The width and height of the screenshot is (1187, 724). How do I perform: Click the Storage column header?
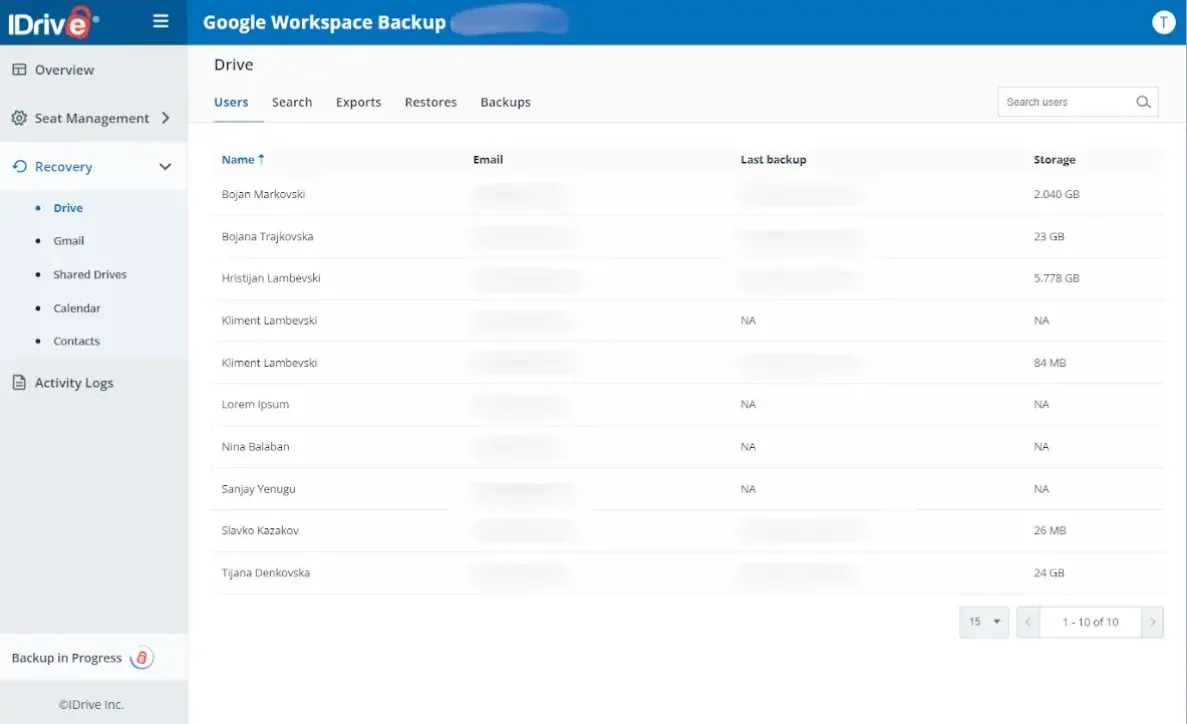click(1054, 159)
